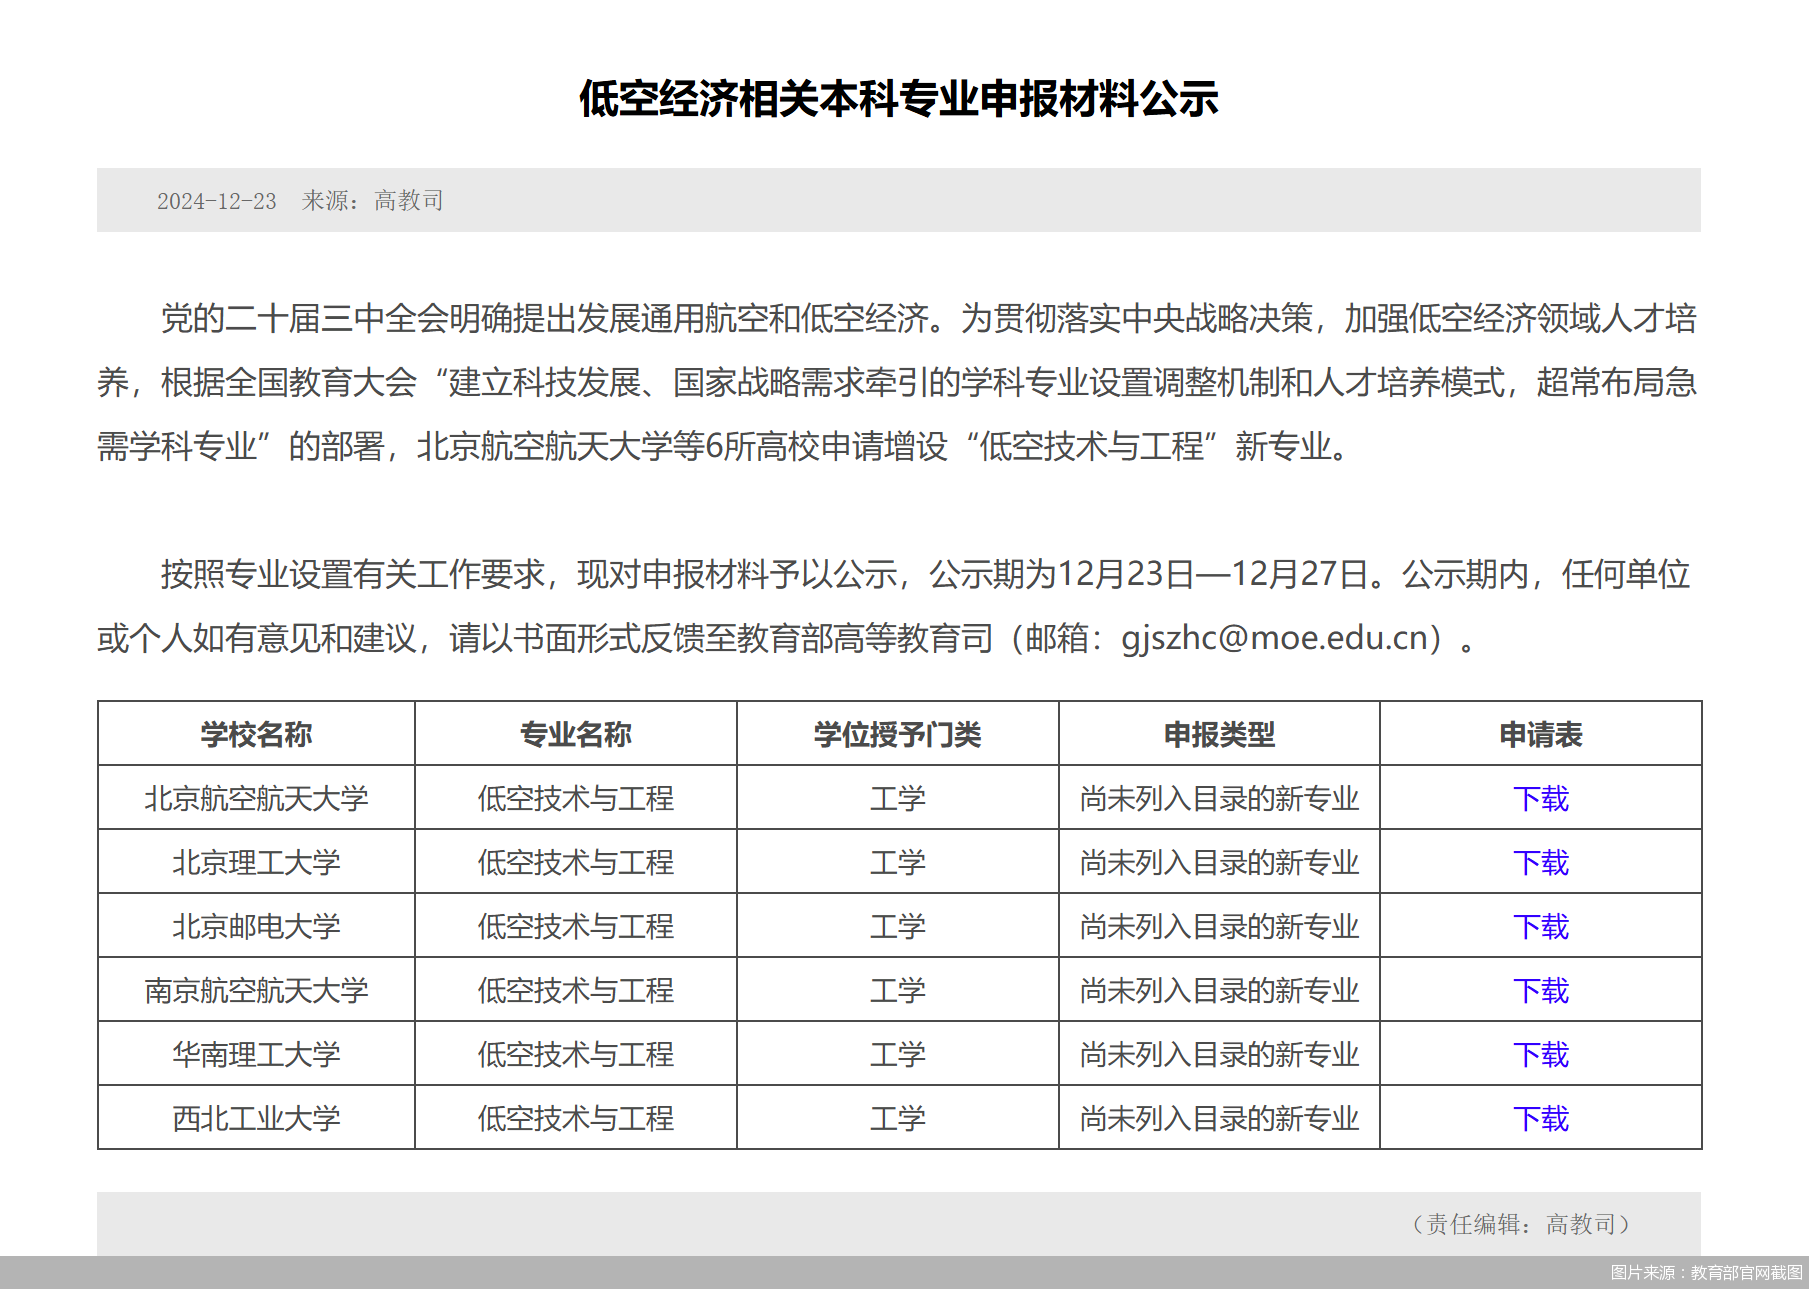The width and height of the screenshot is (1809, 1289).
Task: Download the 西北工业大学 application form
Action: tap(1540, 1118)
